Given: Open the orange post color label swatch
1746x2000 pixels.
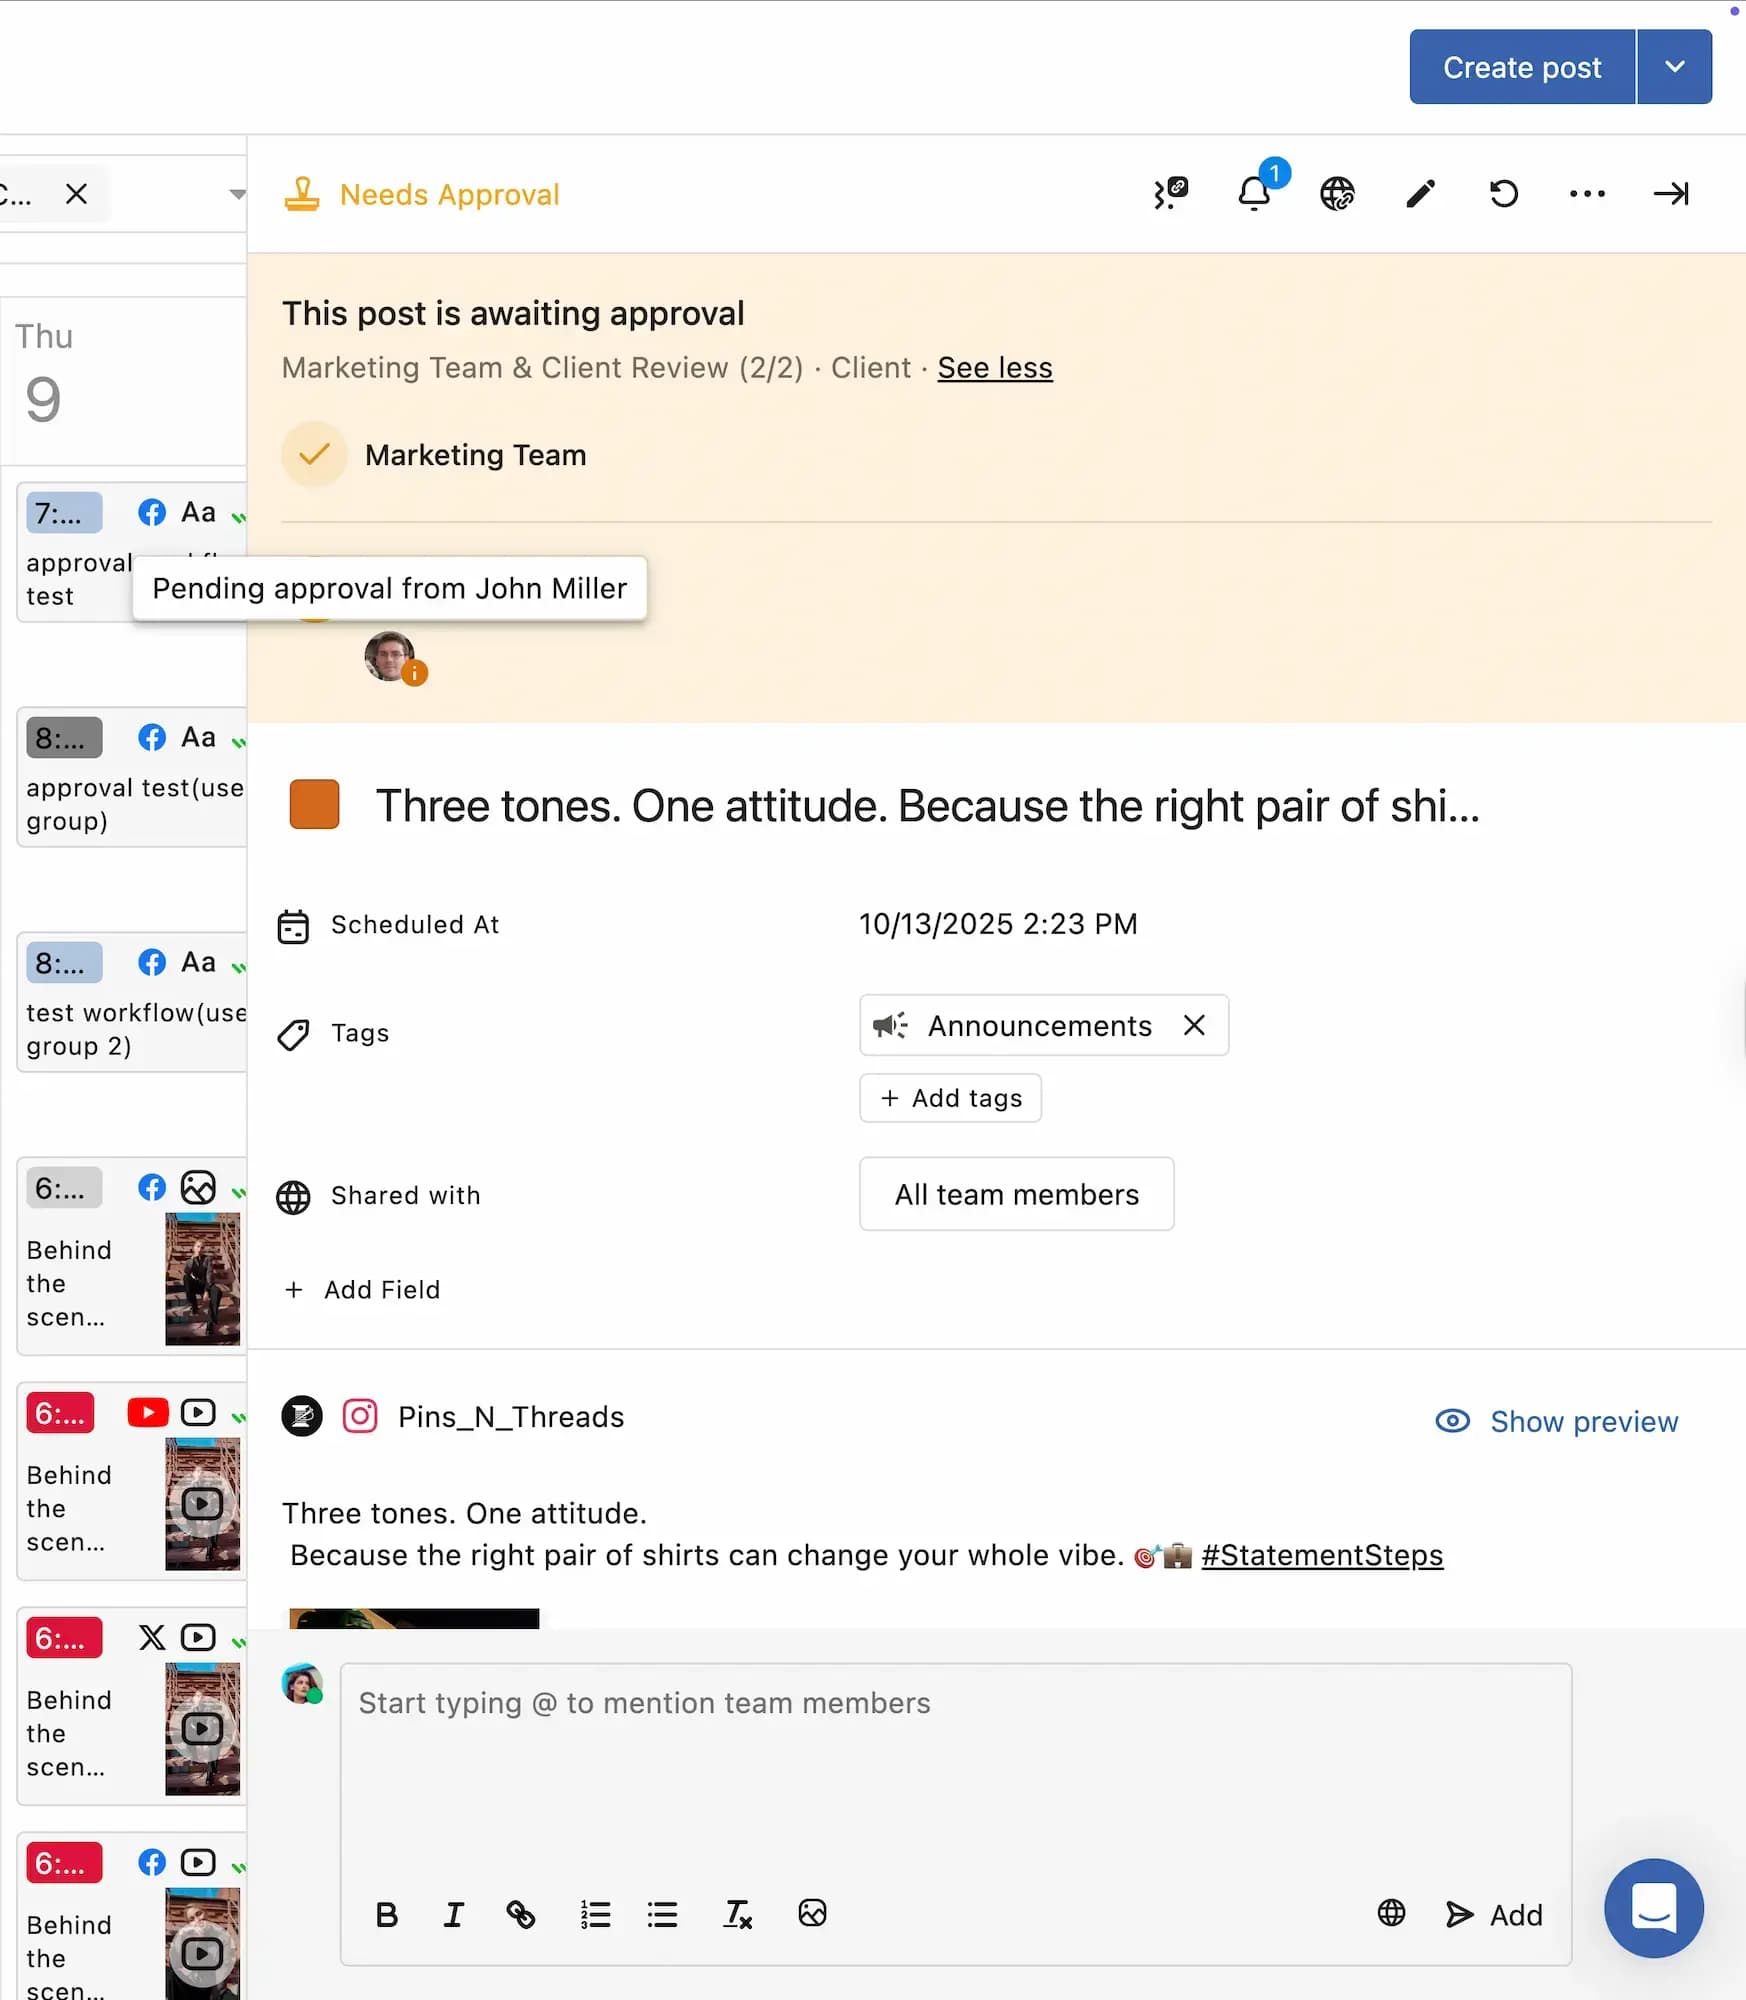Looking at the screenshot, I should (x=314, y=805).
